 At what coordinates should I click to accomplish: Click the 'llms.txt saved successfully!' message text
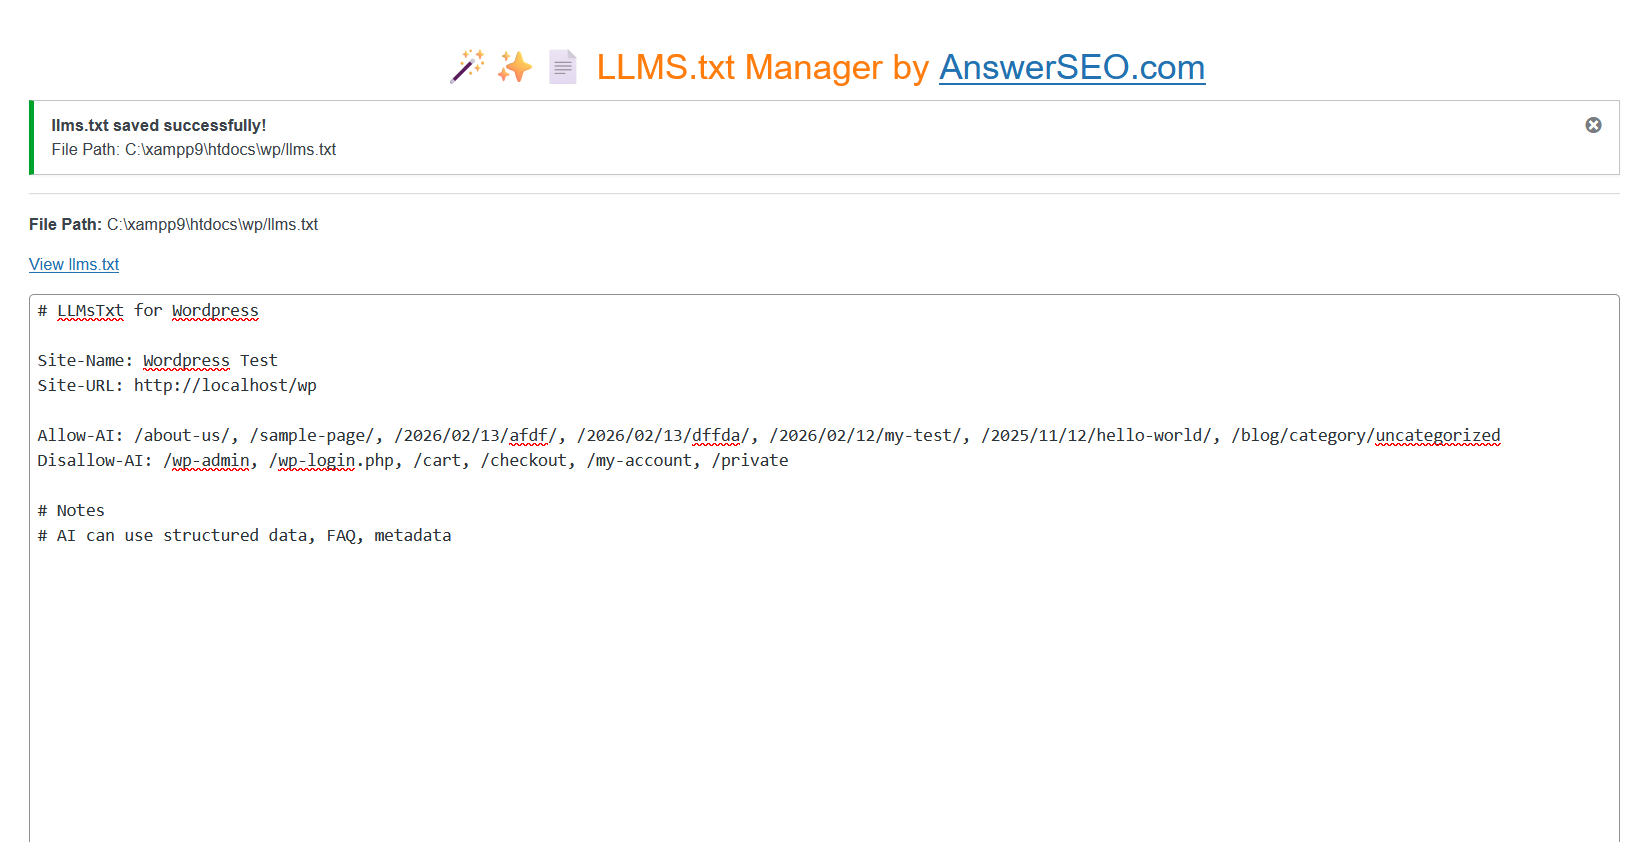click(x=159, y=125)
